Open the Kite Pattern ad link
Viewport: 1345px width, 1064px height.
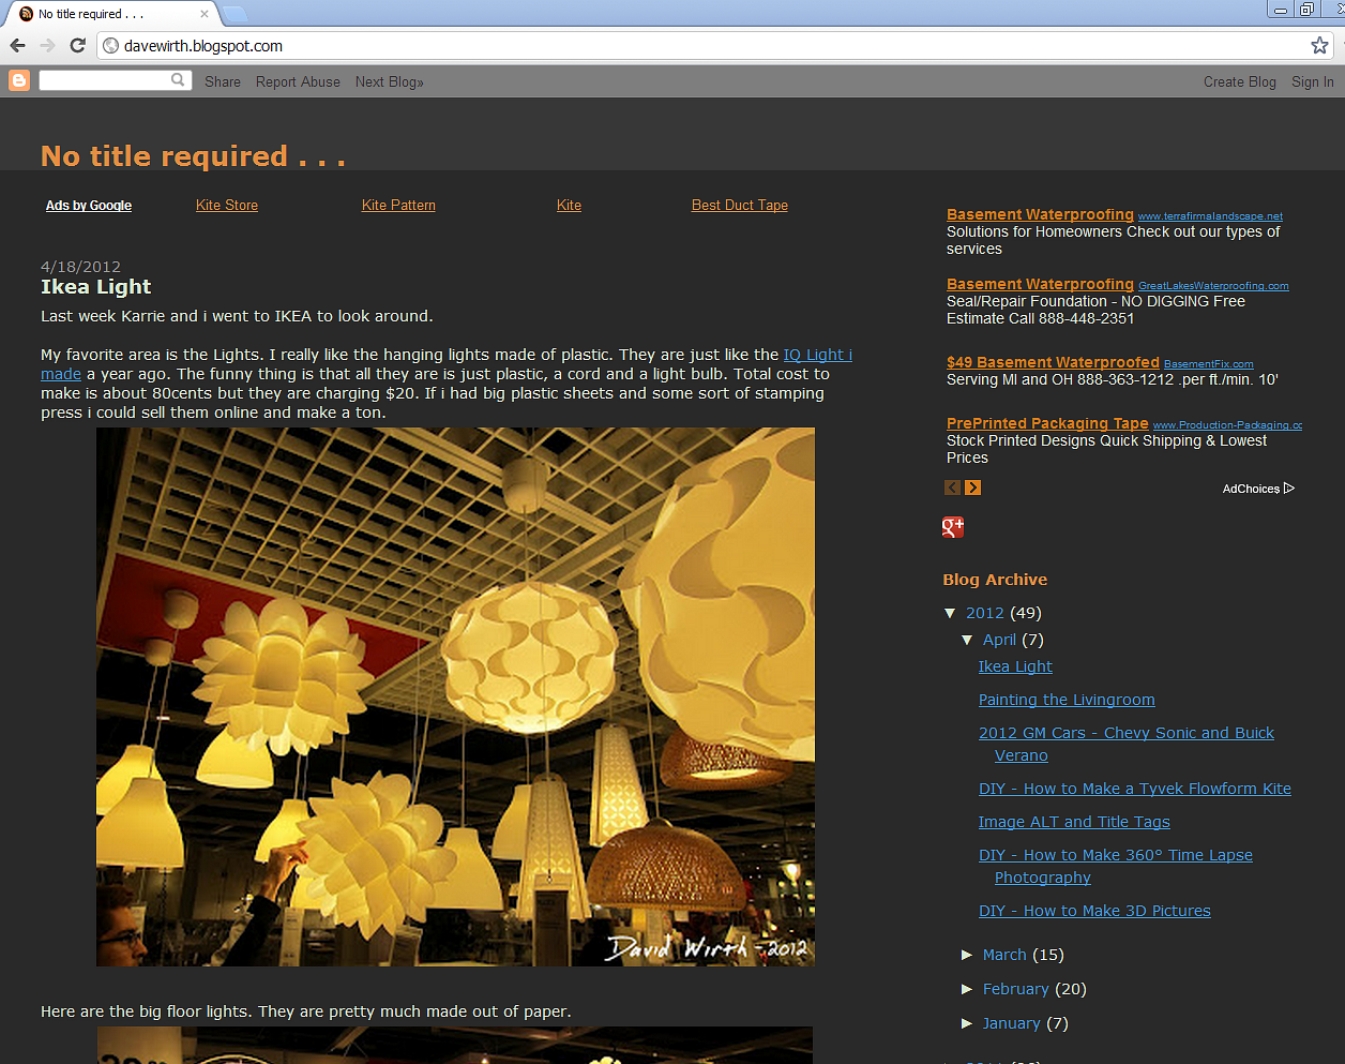pos(398,205)
